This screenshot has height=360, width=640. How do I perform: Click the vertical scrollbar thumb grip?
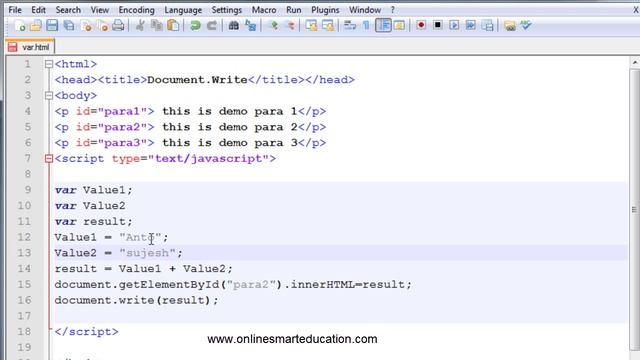(635, 209)
